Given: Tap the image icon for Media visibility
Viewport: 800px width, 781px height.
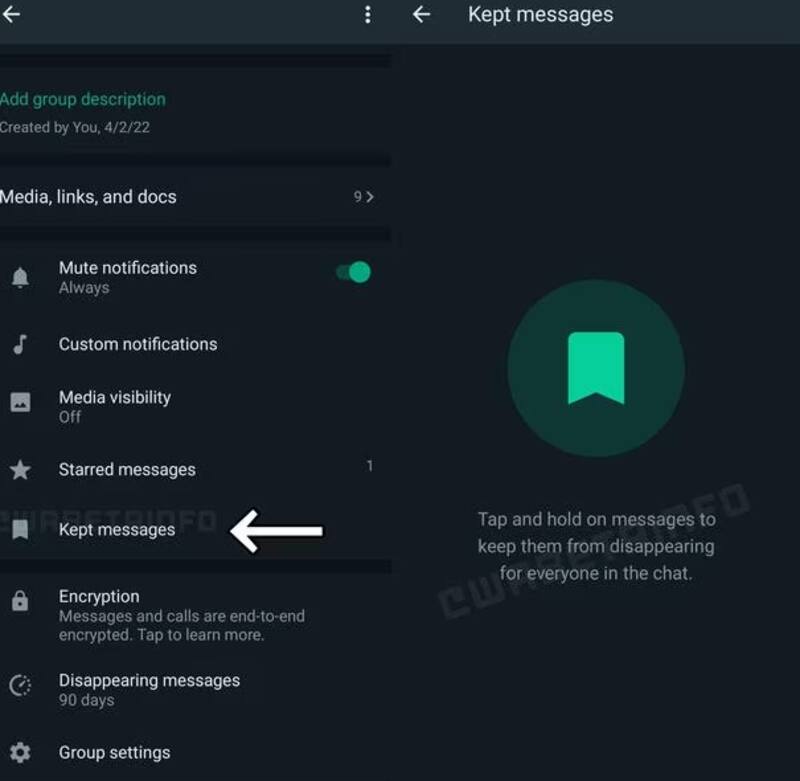Looking at the screenshot, I should point(20,403).
